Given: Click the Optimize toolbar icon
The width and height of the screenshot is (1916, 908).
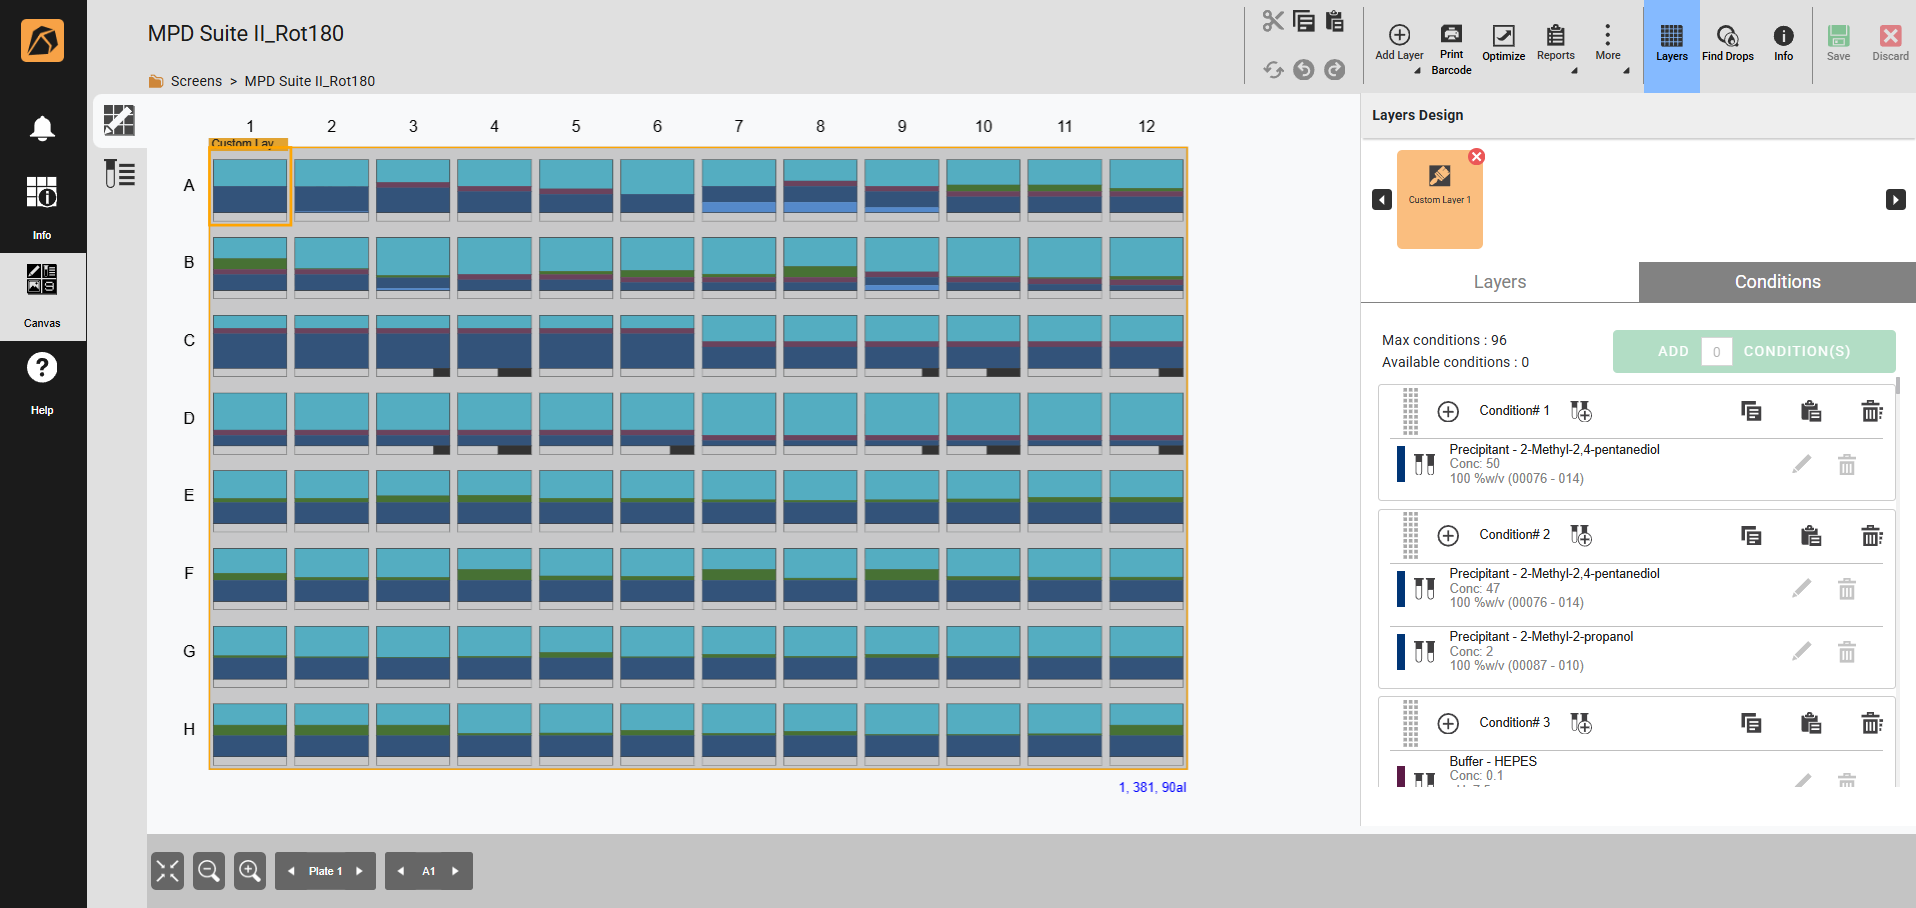Looking at the screenshot, I should [x=1503, y=43].
